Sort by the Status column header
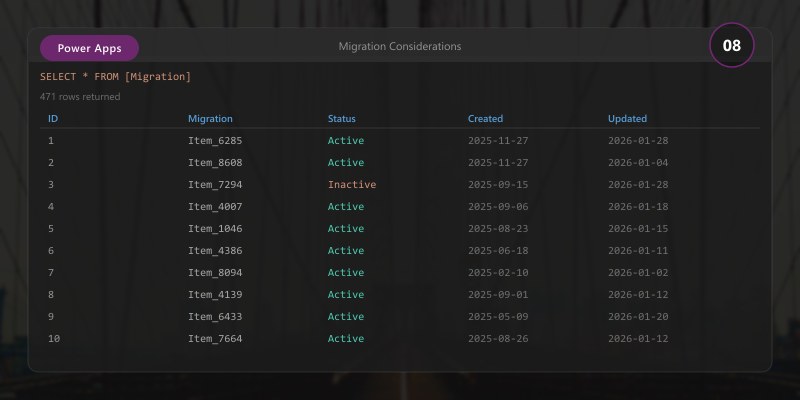 pyautogui.click(x=341, y=118)
